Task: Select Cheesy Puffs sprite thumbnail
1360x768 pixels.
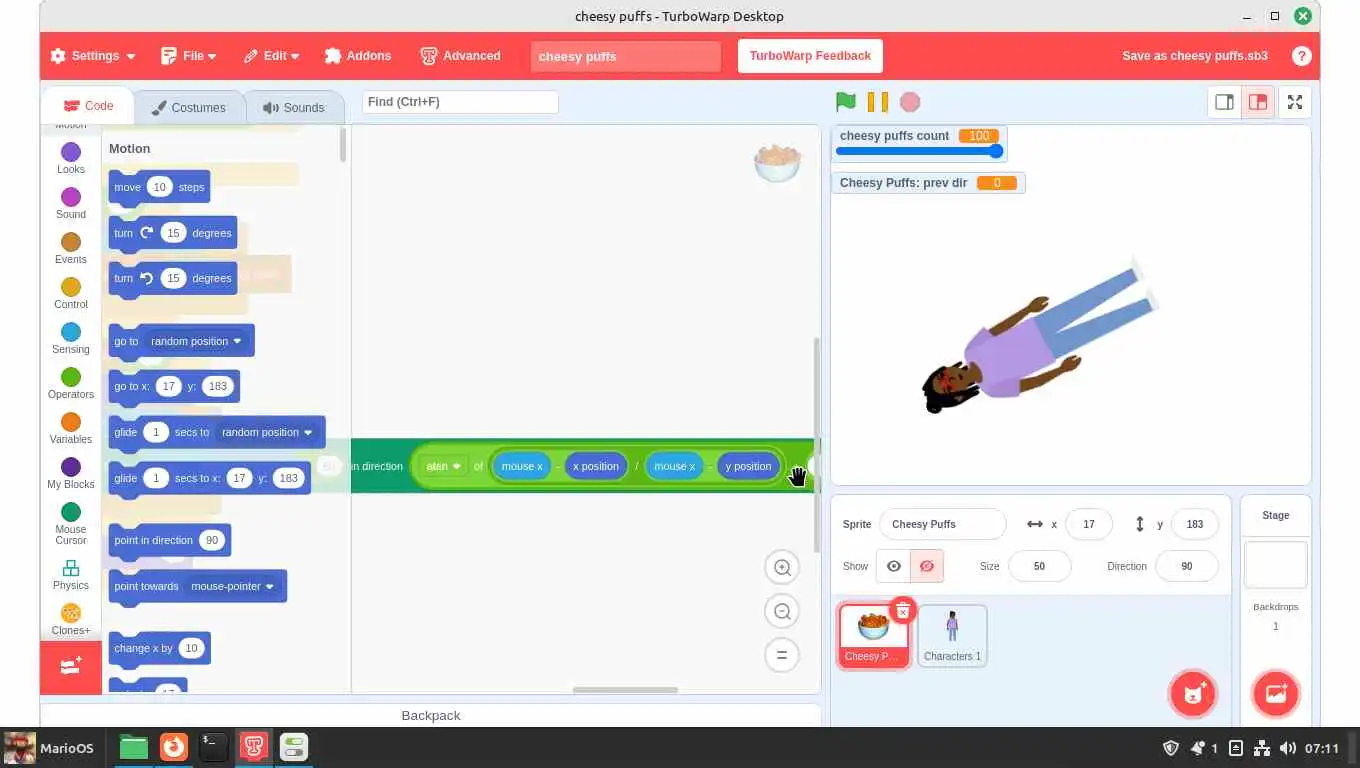Action: click(873, 637)
